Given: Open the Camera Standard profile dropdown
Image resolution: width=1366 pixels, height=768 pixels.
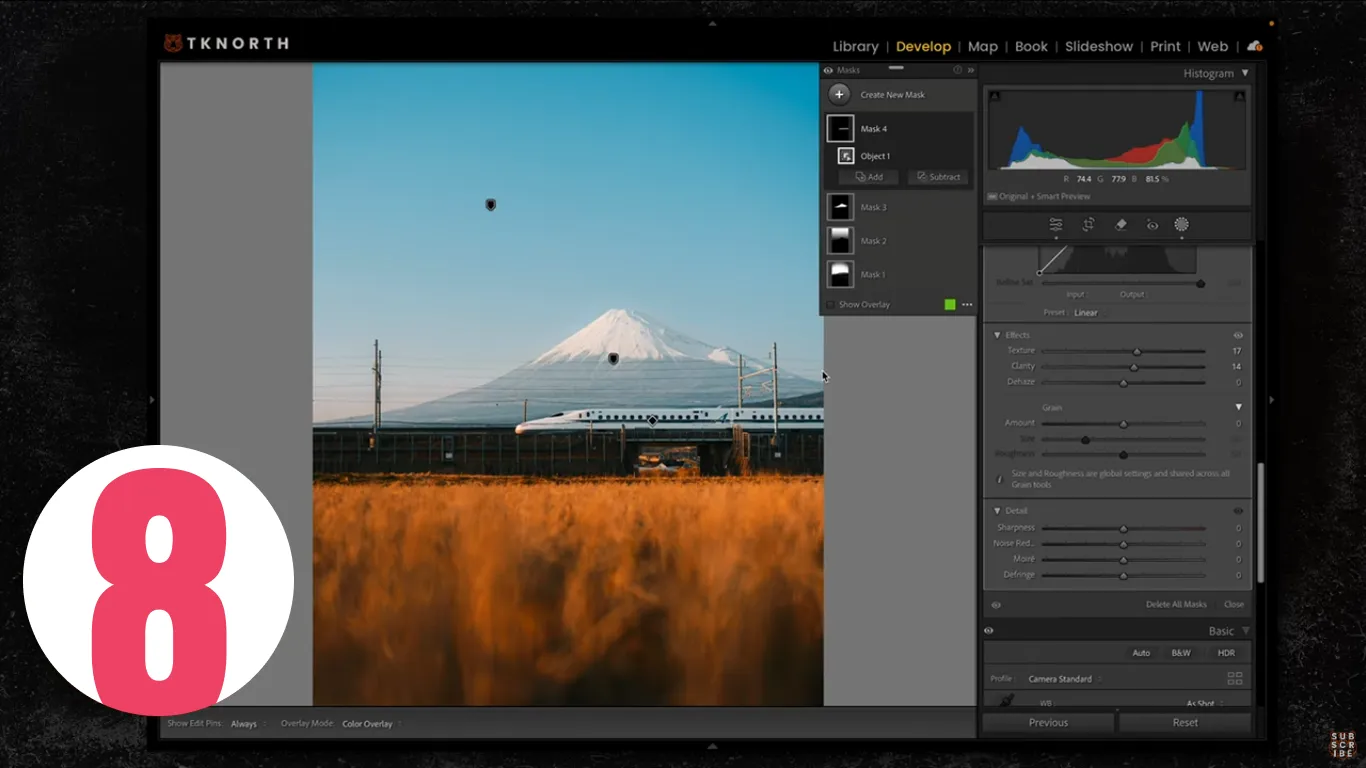Looking at the screenshot, I should point(1064,679).
